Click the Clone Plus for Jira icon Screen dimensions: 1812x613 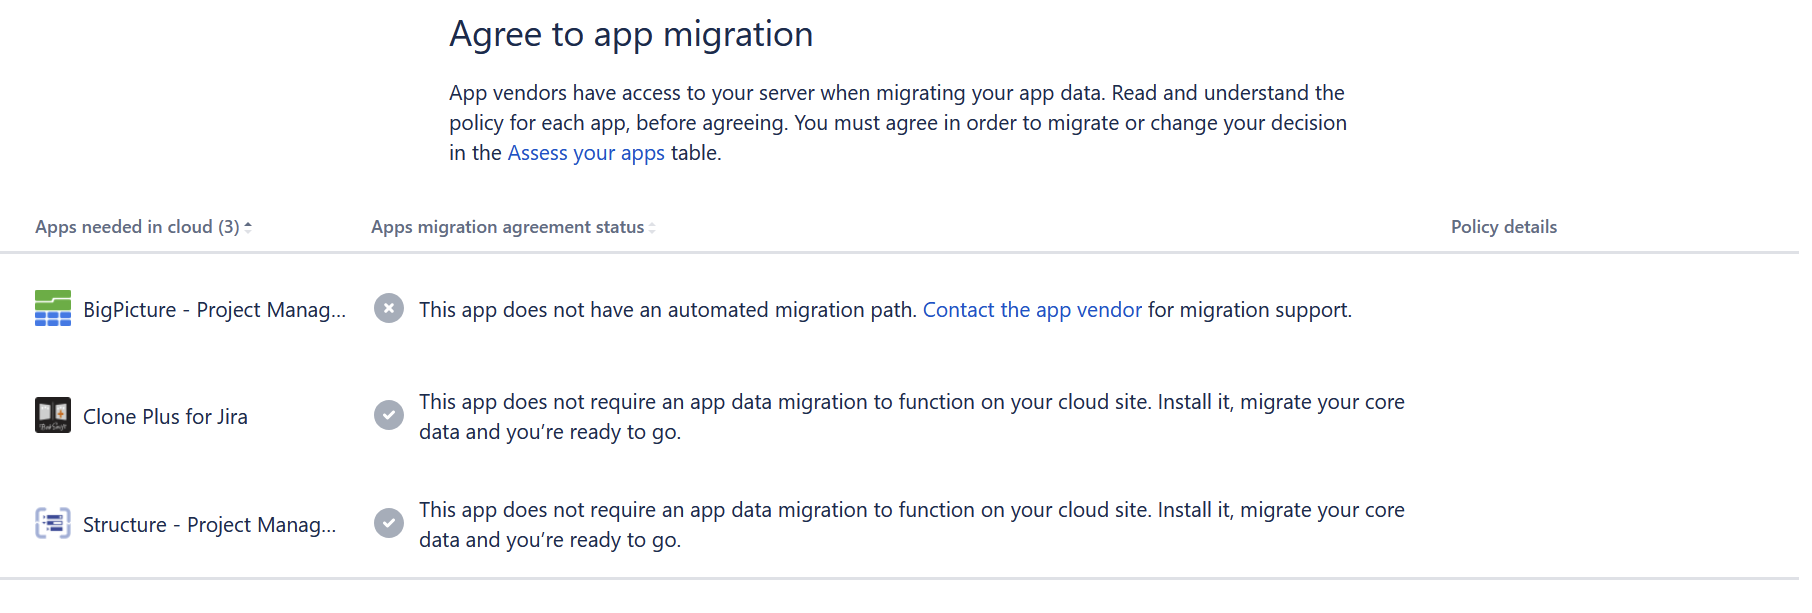point(53,416)
